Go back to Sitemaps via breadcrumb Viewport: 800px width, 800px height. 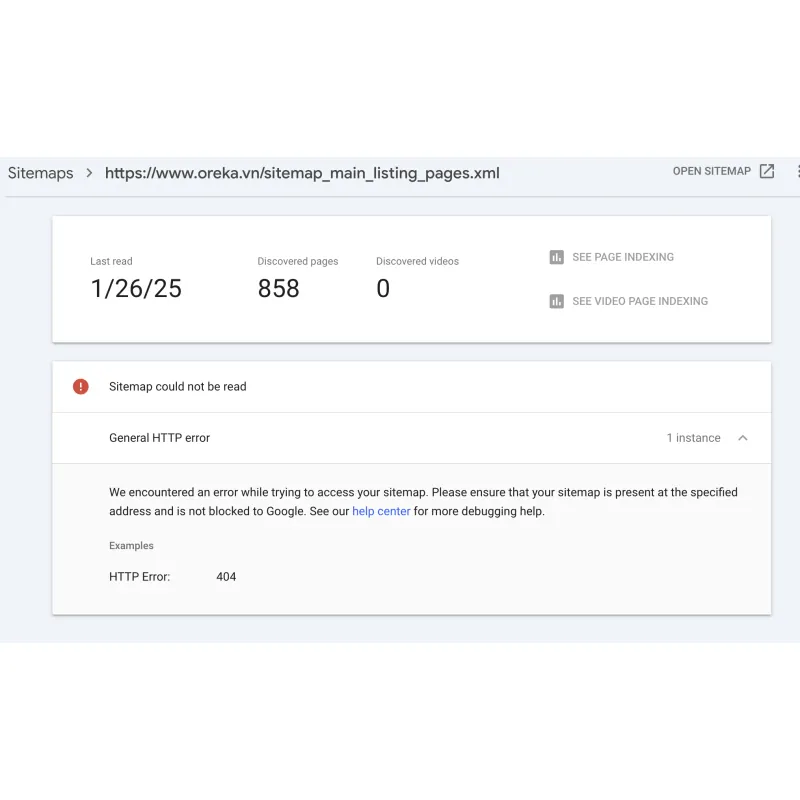pyautogui.click(x=40, y=173)
